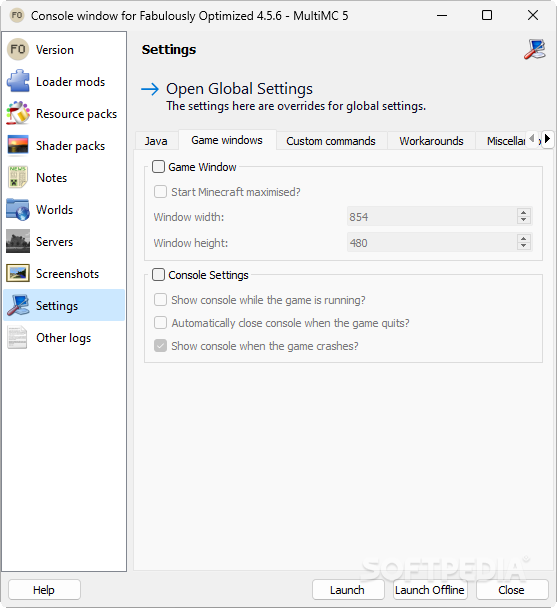Decrease Window height with down arrow

click(524, 246)
